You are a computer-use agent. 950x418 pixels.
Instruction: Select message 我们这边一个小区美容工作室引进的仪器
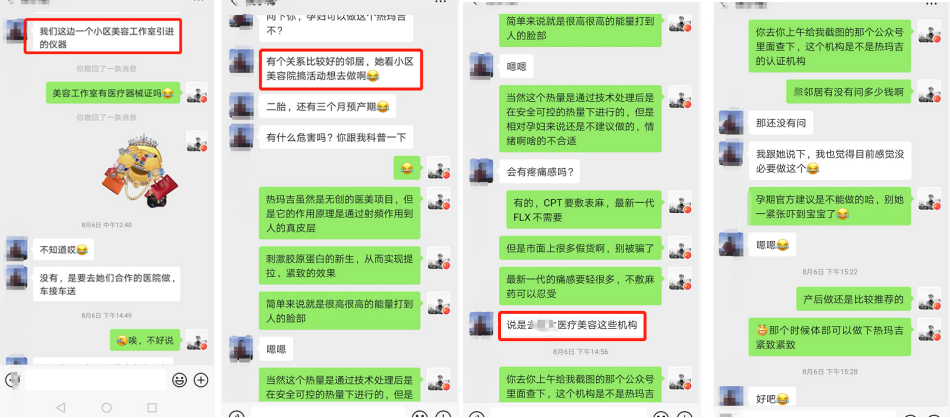point(104,37)
